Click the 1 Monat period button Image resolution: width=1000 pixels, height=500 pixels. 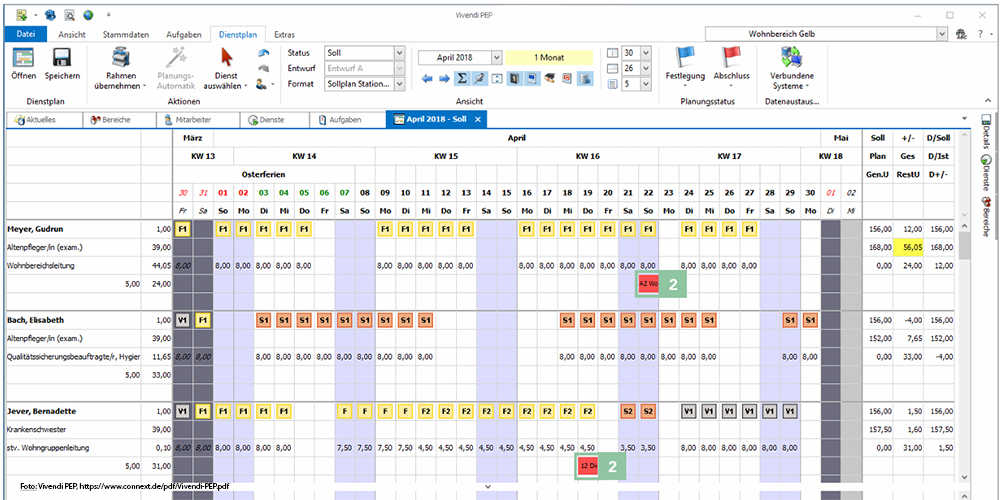click(550, 57)
